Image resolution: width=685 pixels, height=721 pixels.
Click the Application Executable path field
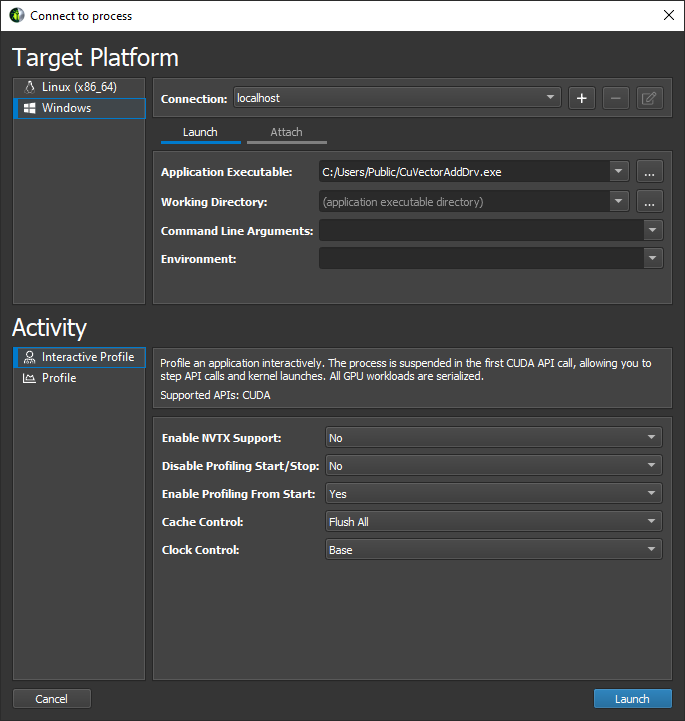464,172
